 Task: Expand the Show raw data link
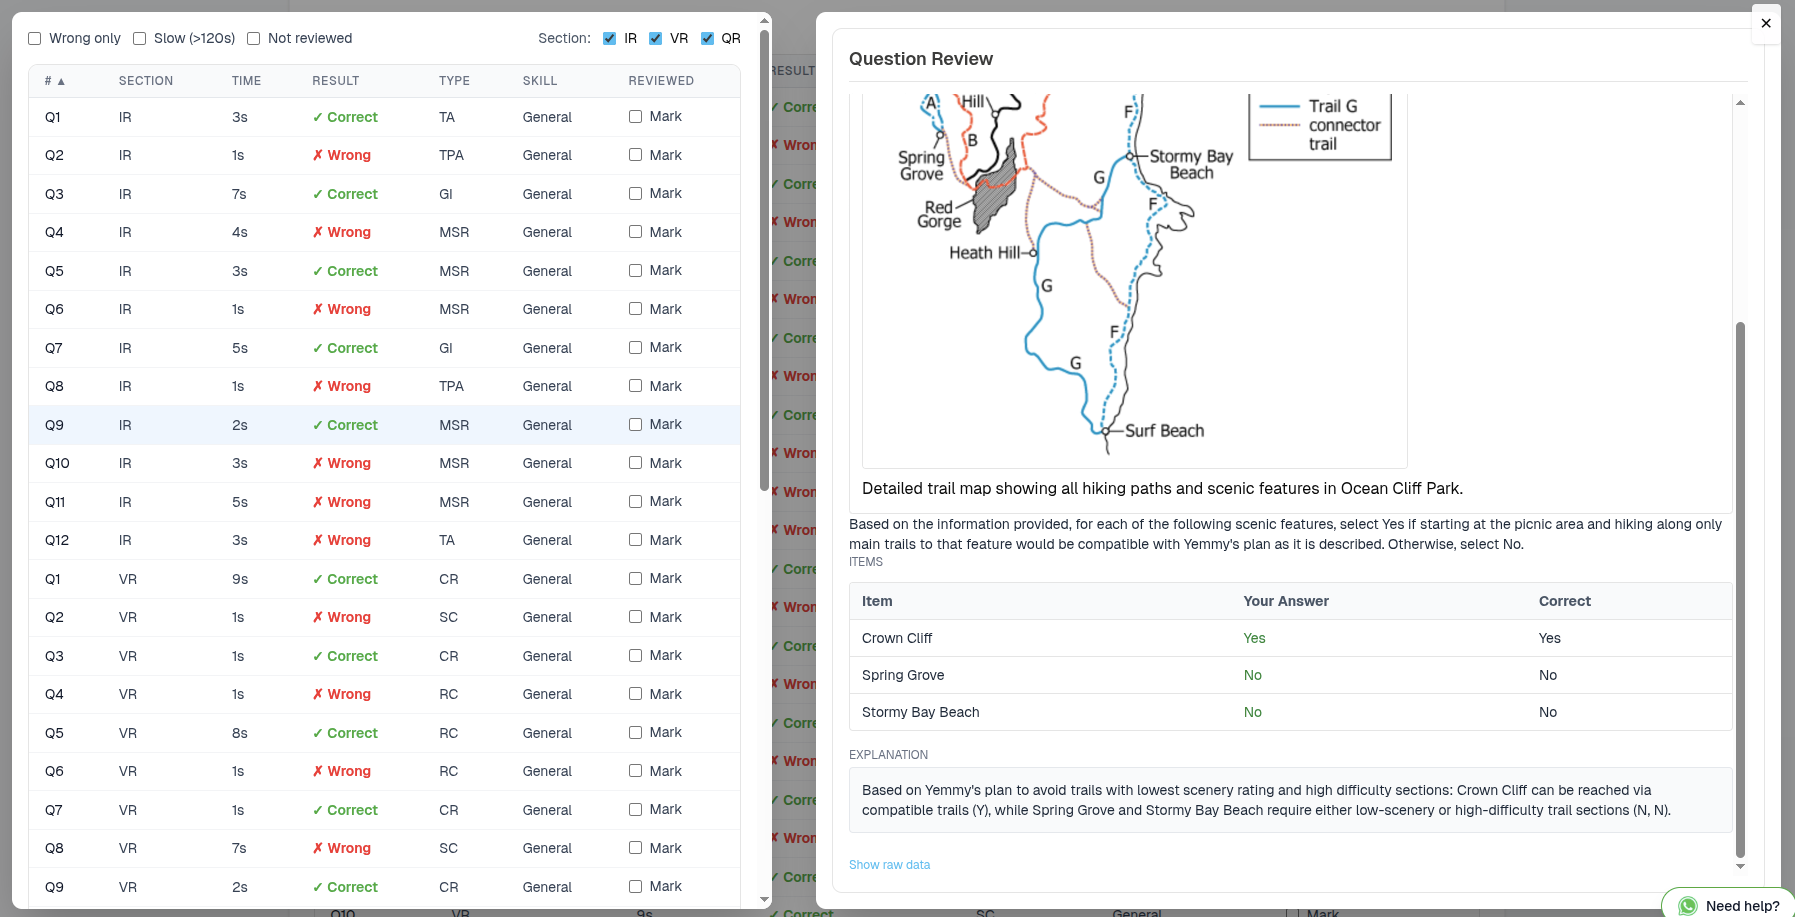point(889,865)
